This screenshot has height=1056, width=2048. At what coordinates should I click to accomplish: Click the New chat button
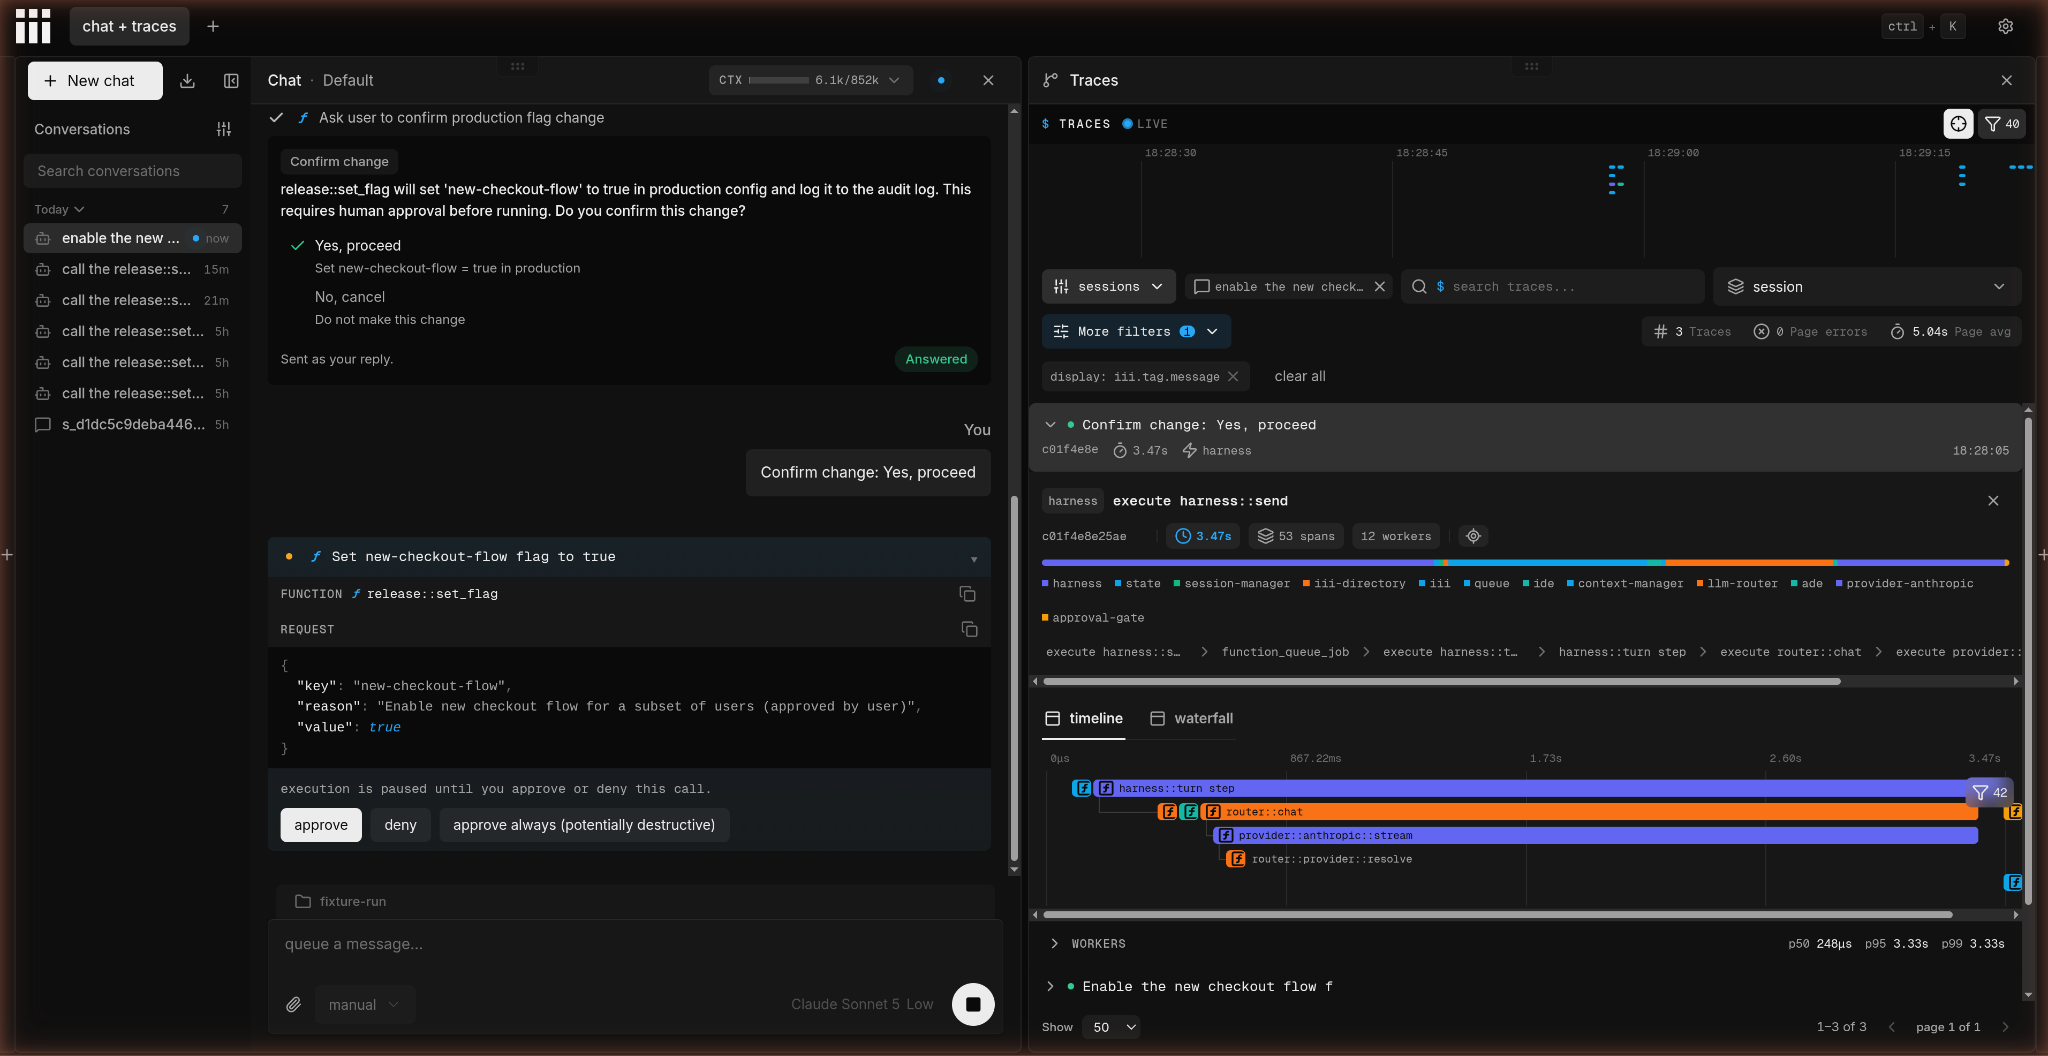click(x=95, y=81)
